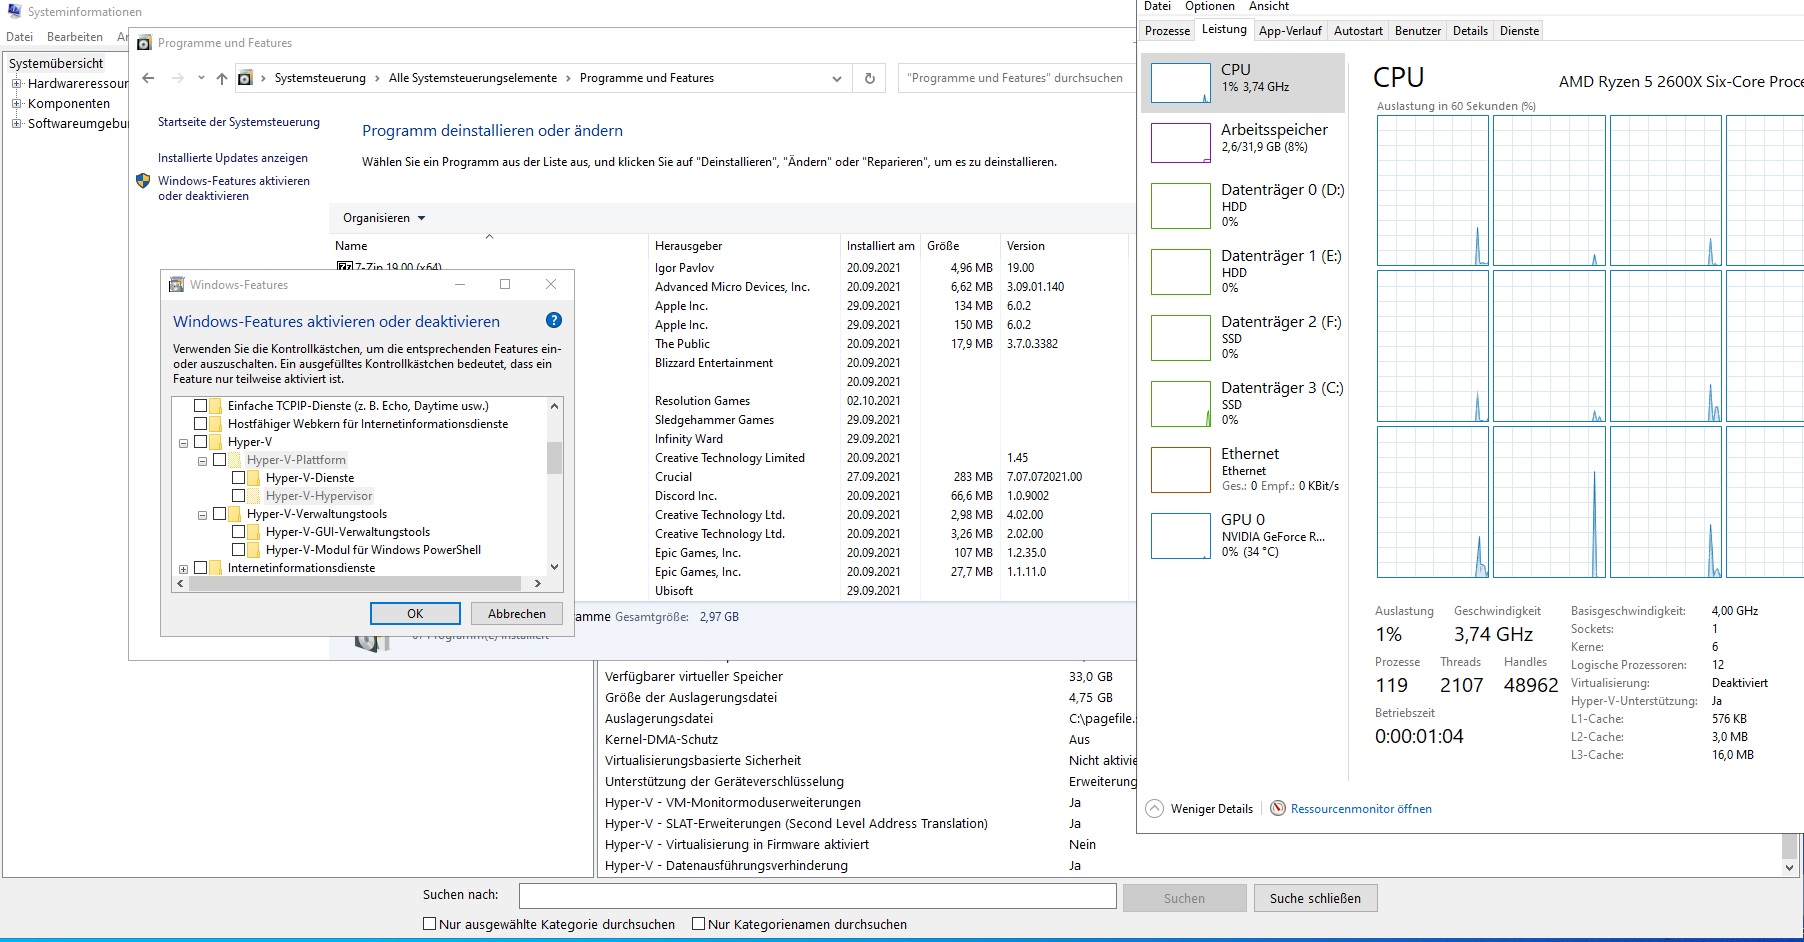Select the GPU 0 thumbnail in Task Manager
This screenshot has width=1804, height=942.
pos(1181,535)
